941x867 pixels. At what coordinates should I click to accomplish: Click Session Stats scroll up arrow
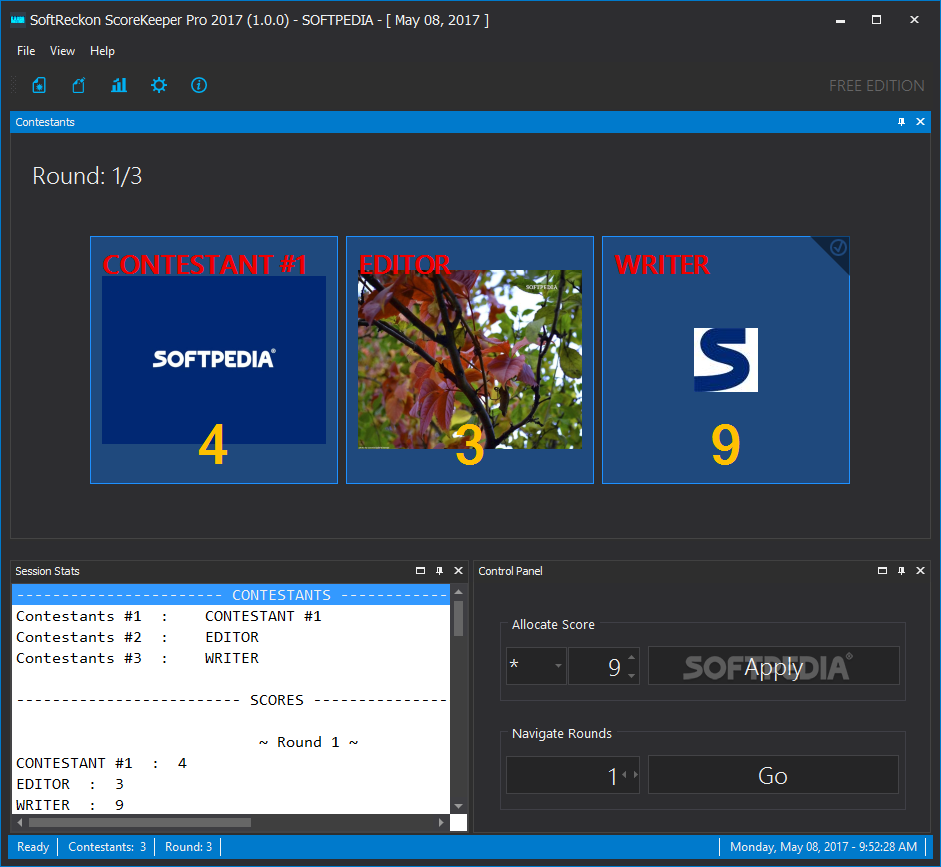pos(458,592)
